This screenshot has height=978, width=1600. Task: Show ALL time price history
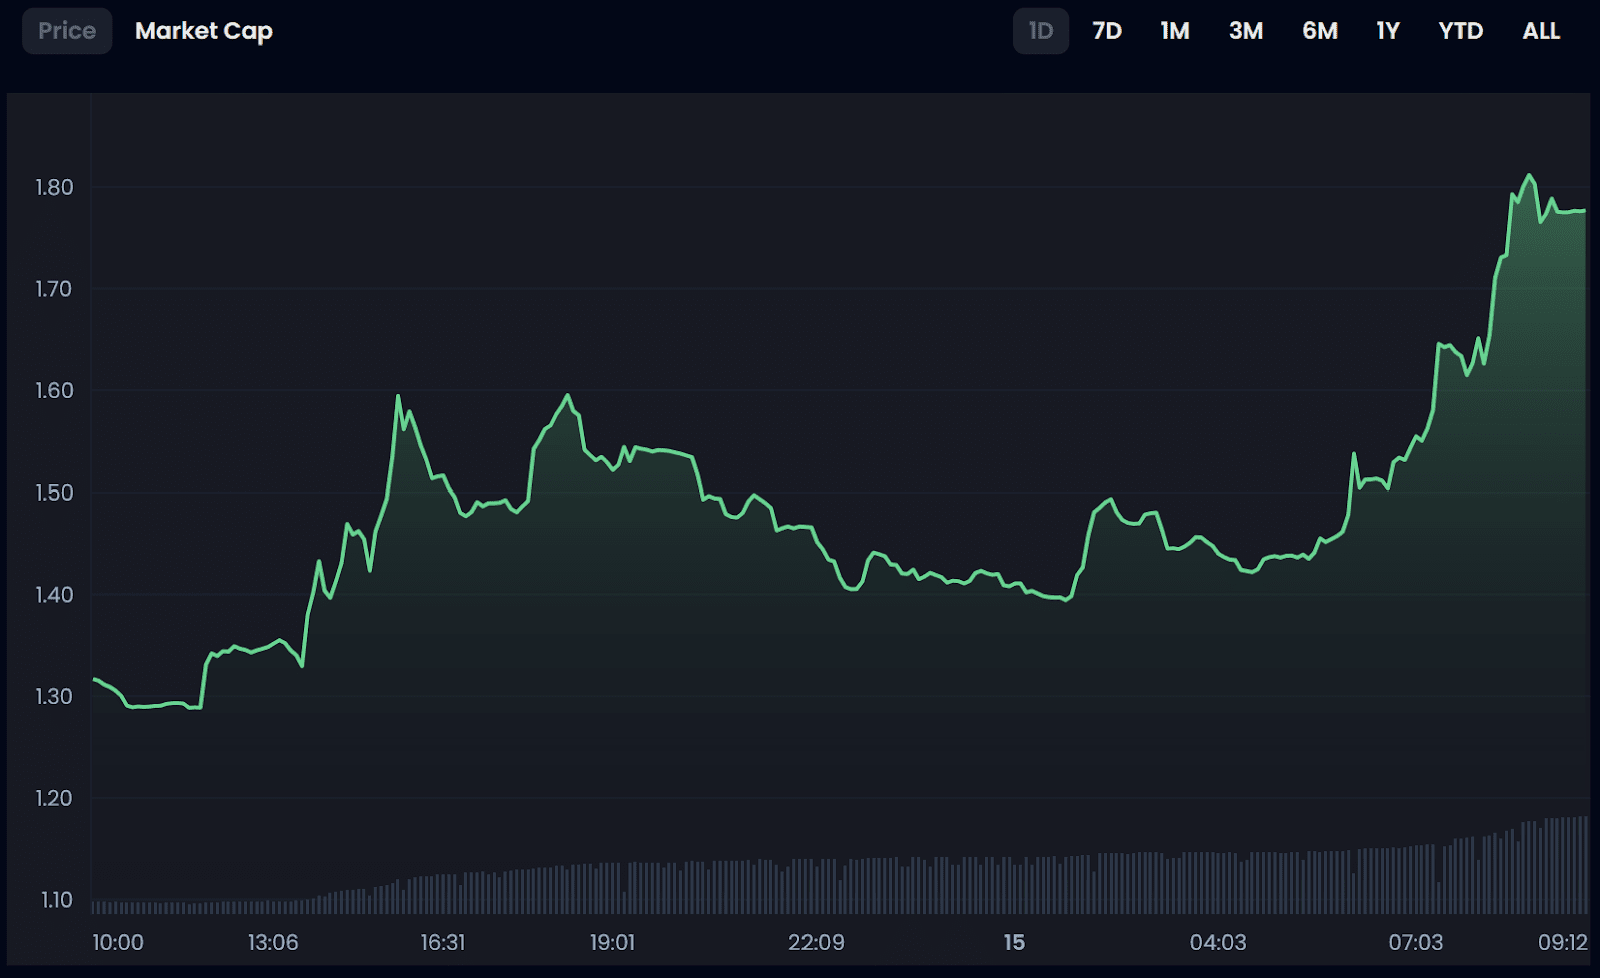coord(1541,31)
